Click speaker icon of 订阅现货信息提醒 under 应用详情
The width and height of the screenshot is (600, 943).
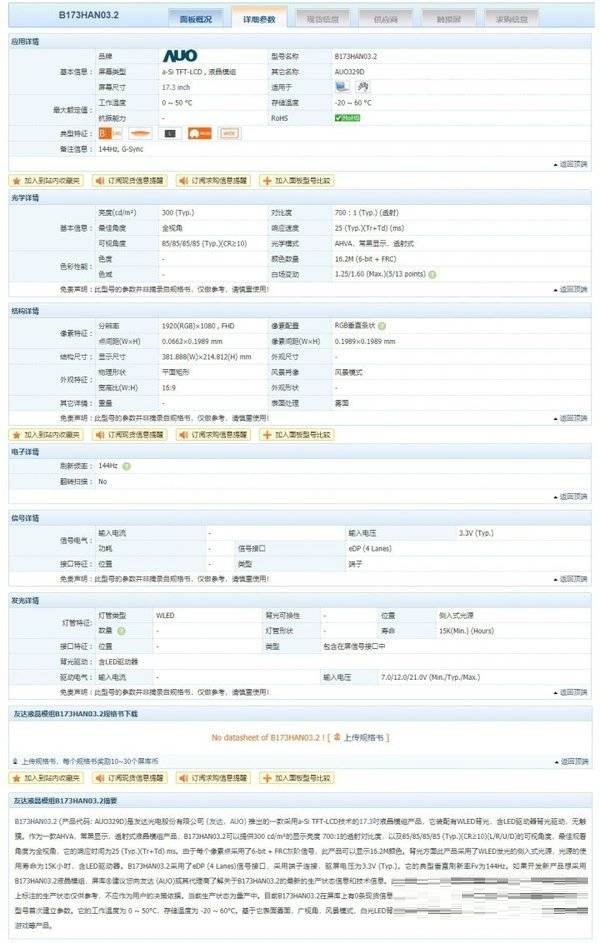click(x=100, y=180)
